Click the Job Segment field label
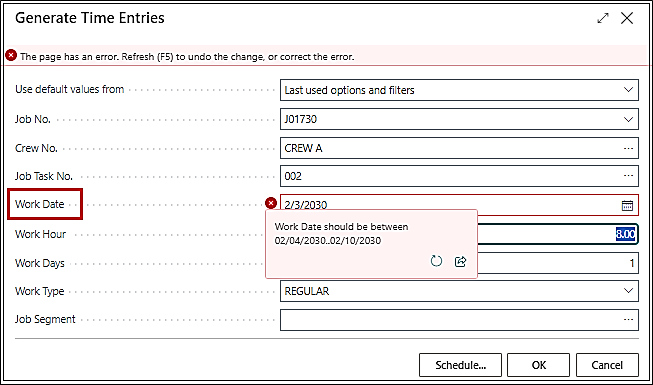The height and width of the screenshot is (385, 653). point(45,320)
